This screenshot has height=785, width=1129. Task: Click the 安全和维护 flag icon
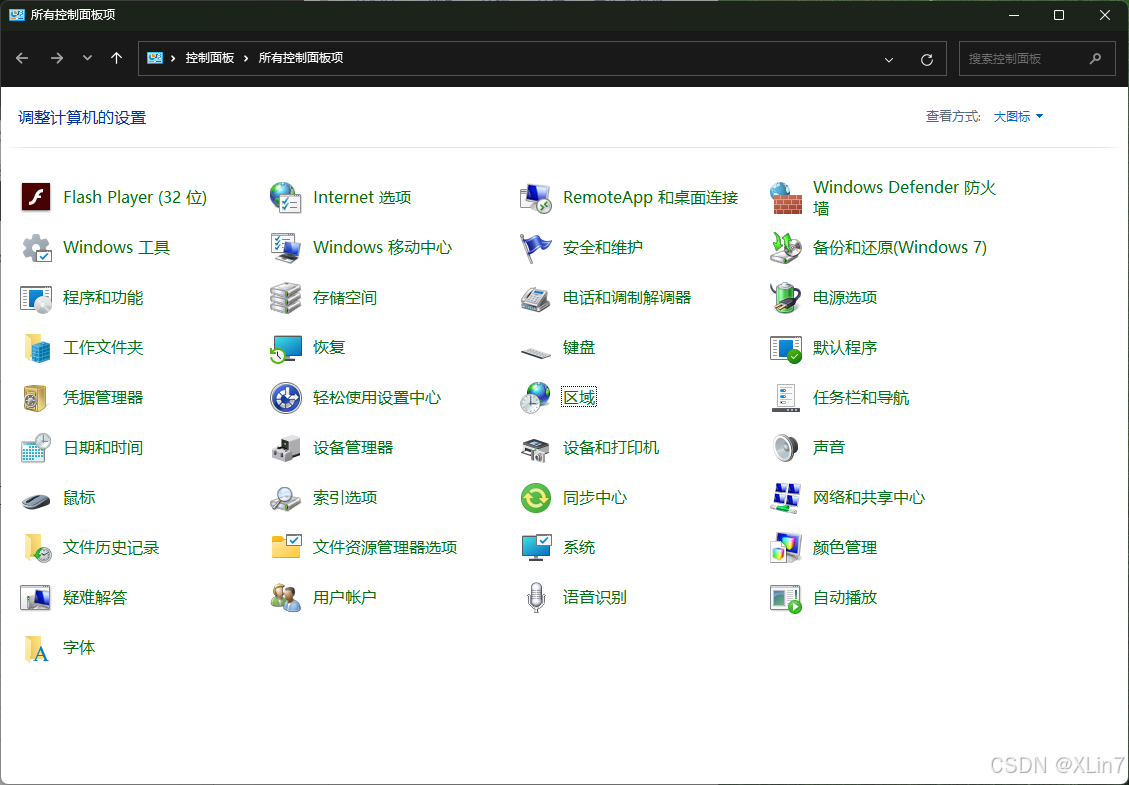536,248
